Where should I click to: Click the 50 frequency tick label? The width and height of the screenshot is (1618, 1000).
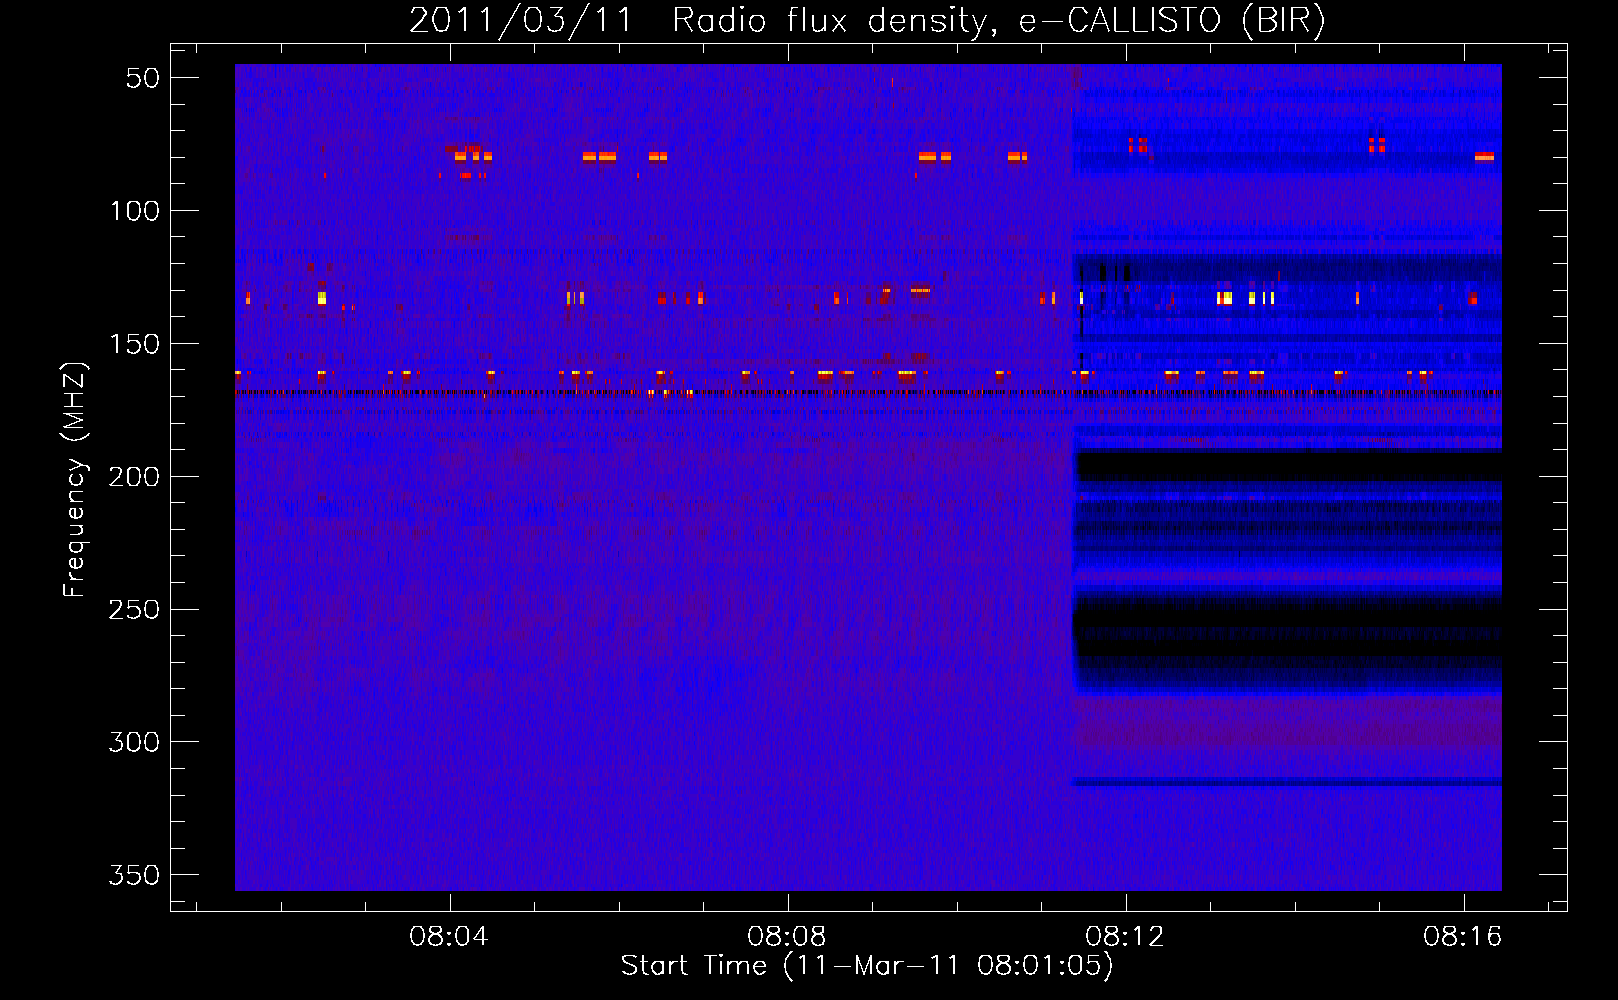[x=143, y=78]
